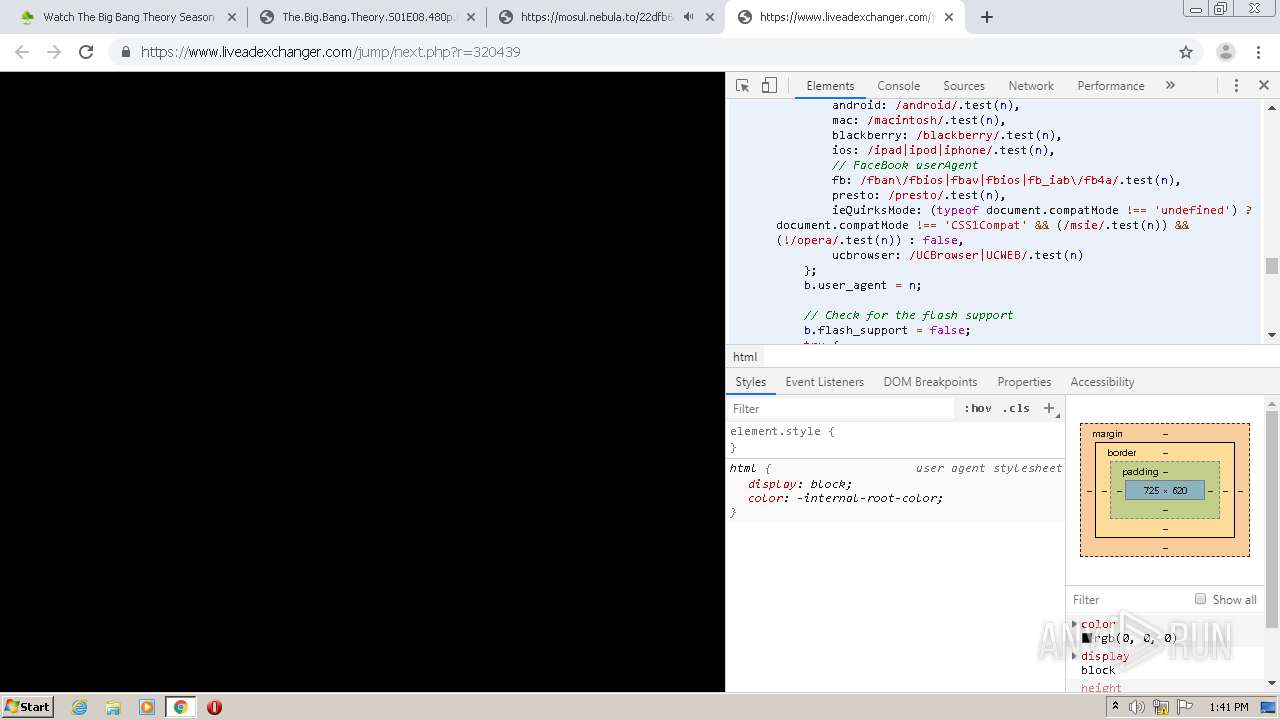Viewport: 1280px width, 720px height.
Task: Close the DevTools panel
Action: click(1264, 86)
